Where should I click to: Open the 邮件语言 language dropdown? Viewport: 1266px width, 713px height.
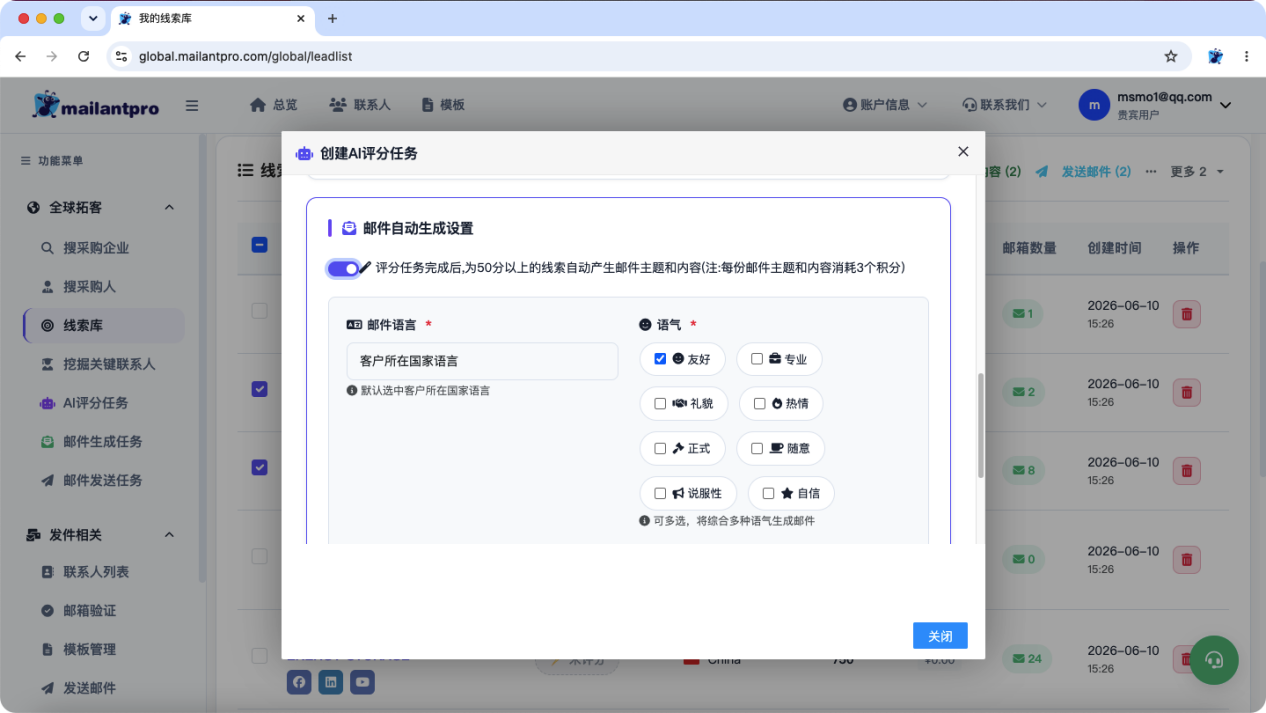482,361
